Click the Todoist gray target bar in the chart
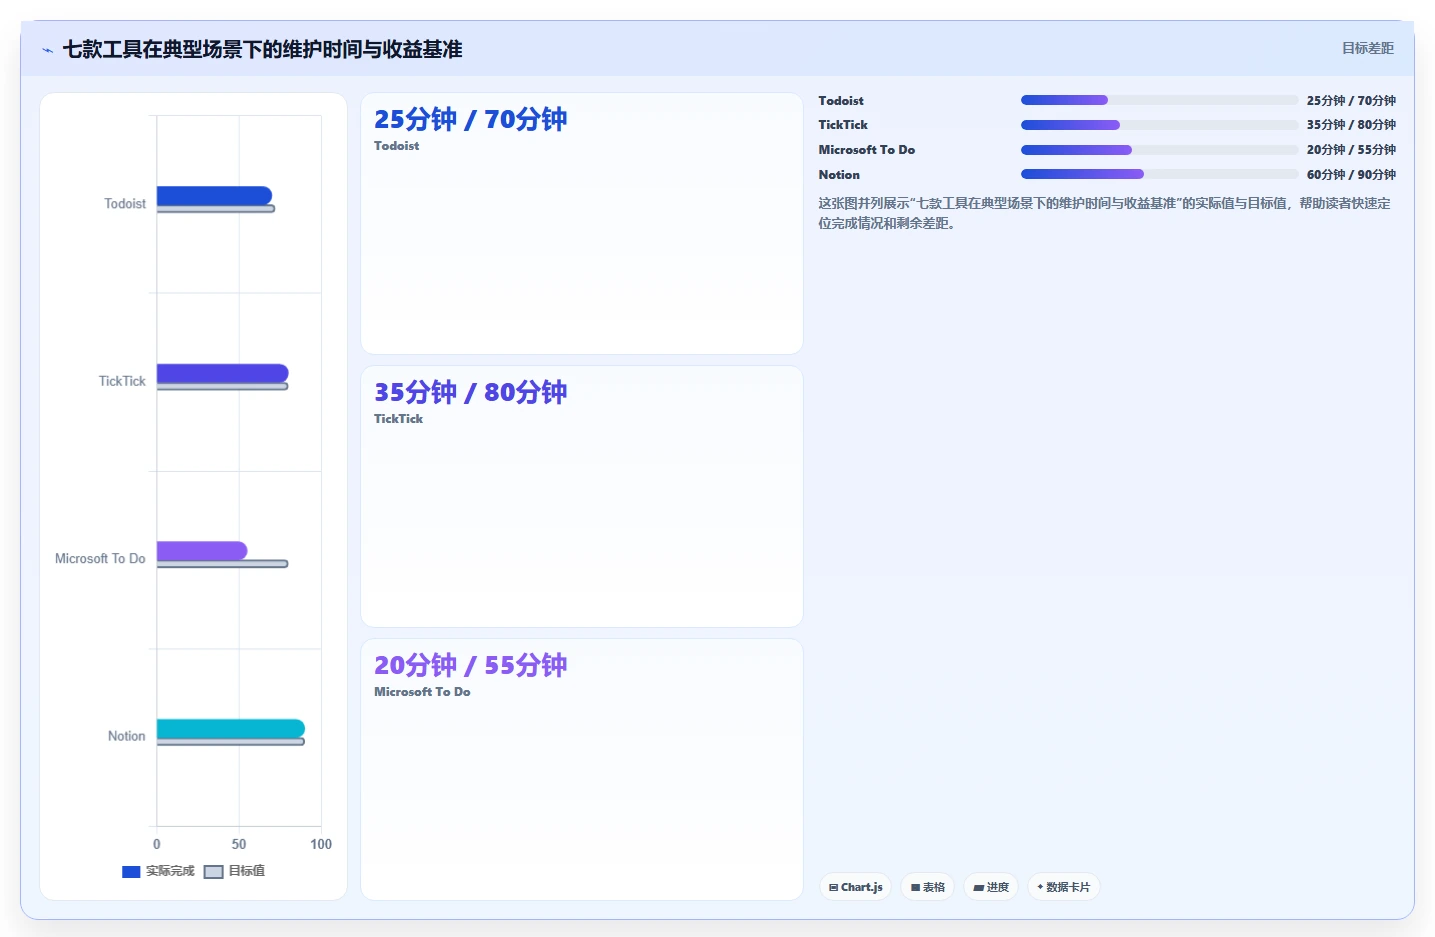Viewport: 1435px width, 937px height. (216, 209)
